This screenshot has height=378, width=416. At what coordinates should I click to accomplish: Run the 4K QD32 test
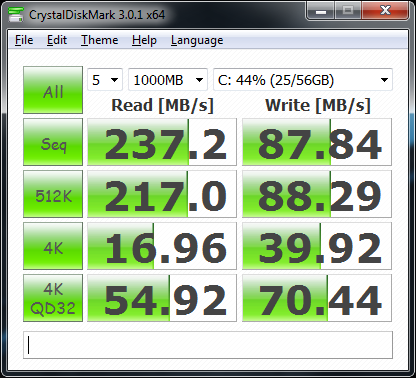click(53, 298)
